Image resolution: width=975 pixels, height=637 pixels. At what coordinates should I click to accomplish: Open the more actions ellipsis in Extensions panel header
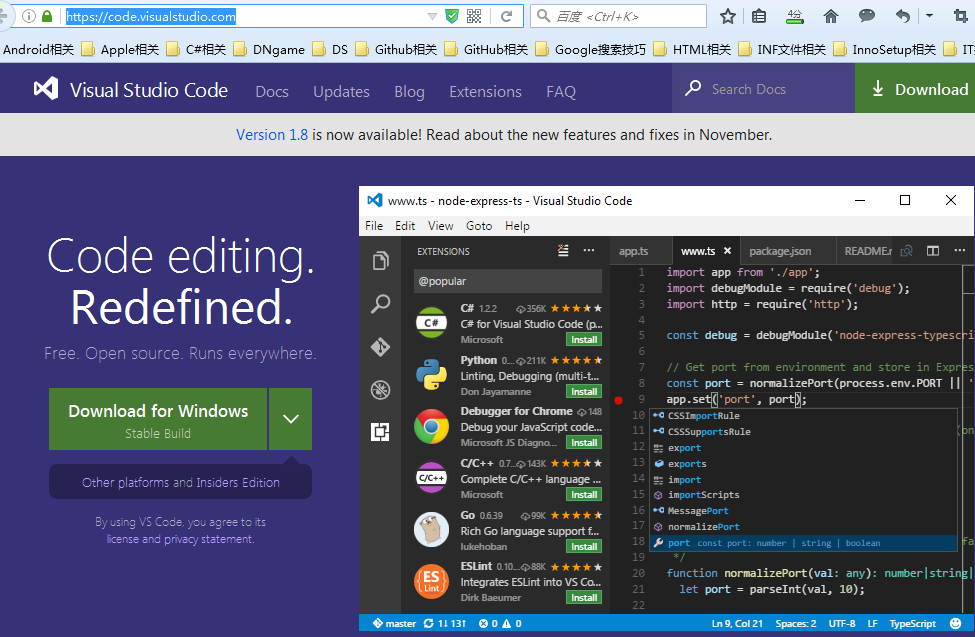[589, 251]
